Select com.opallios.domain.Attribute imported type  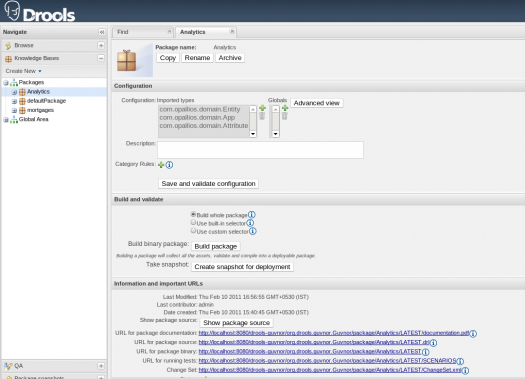click(x=204, y=126)
